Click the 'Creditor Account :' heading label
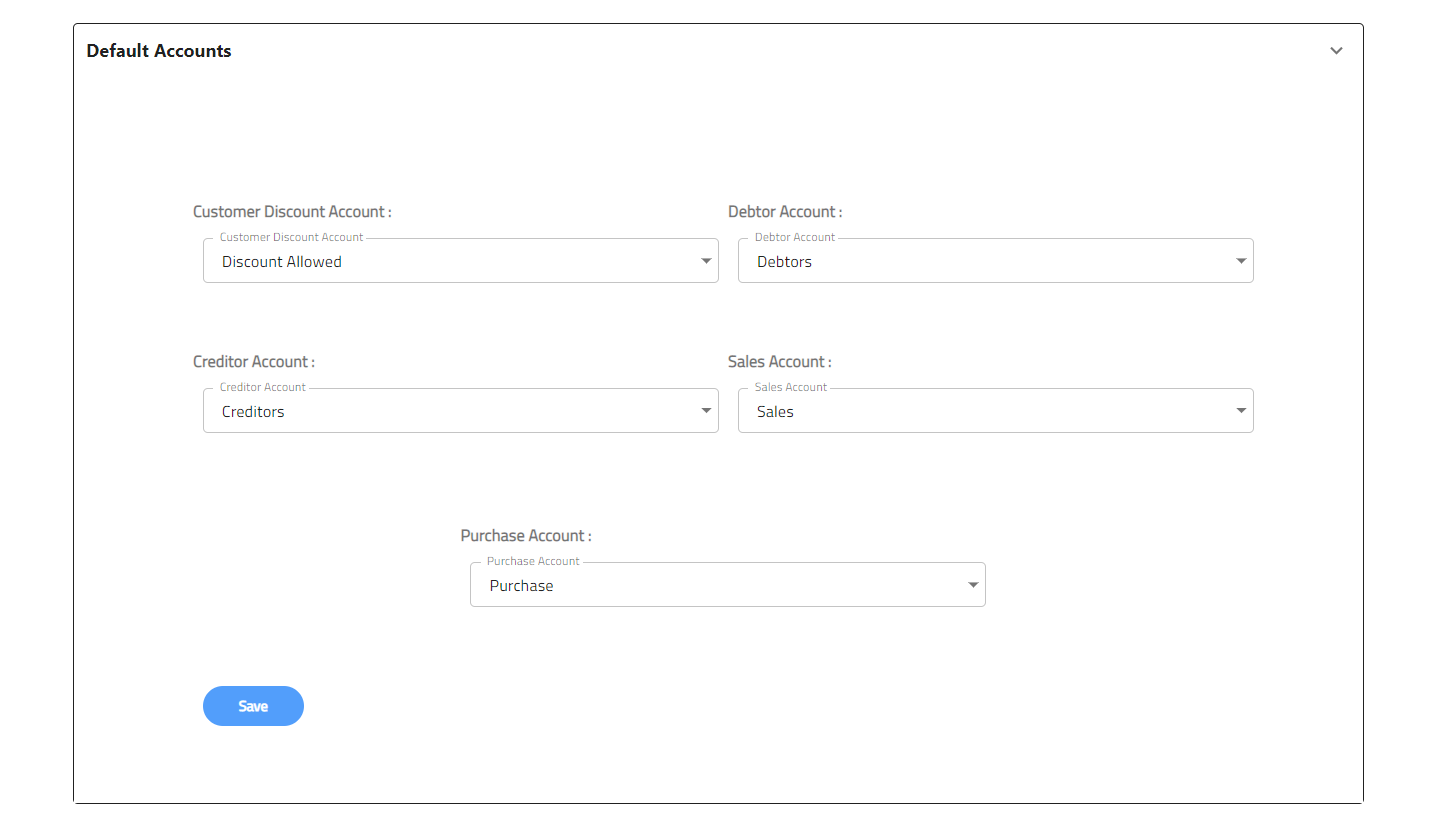The image size is (1441, 824). pos(254,362)
